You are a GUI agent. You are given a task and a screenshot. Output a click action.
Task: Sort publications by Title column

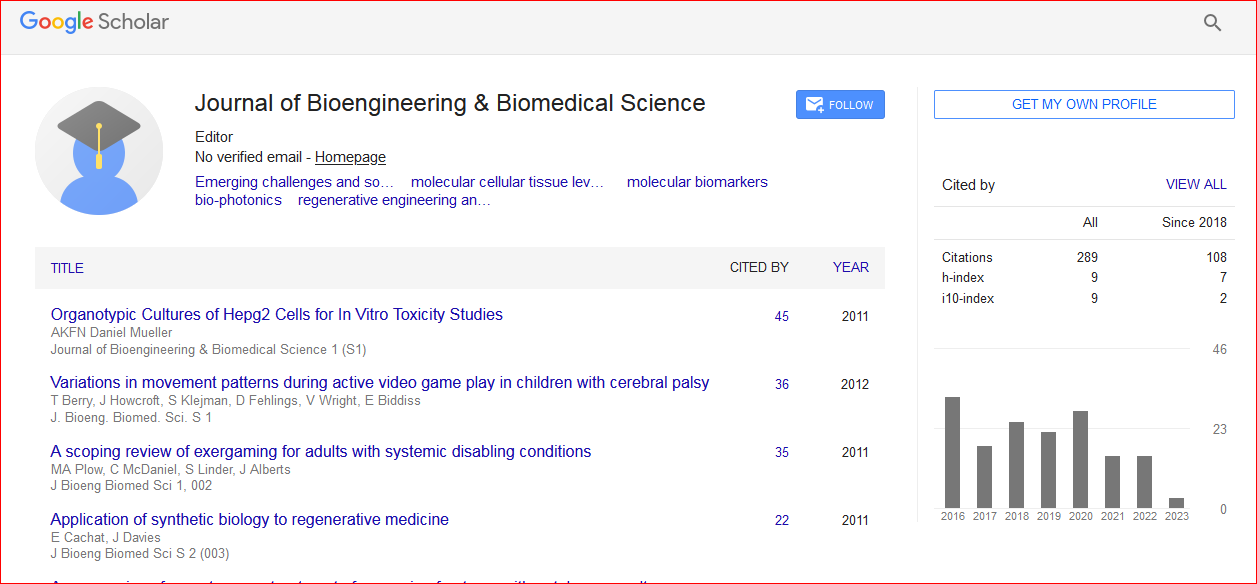pos(67,268)
